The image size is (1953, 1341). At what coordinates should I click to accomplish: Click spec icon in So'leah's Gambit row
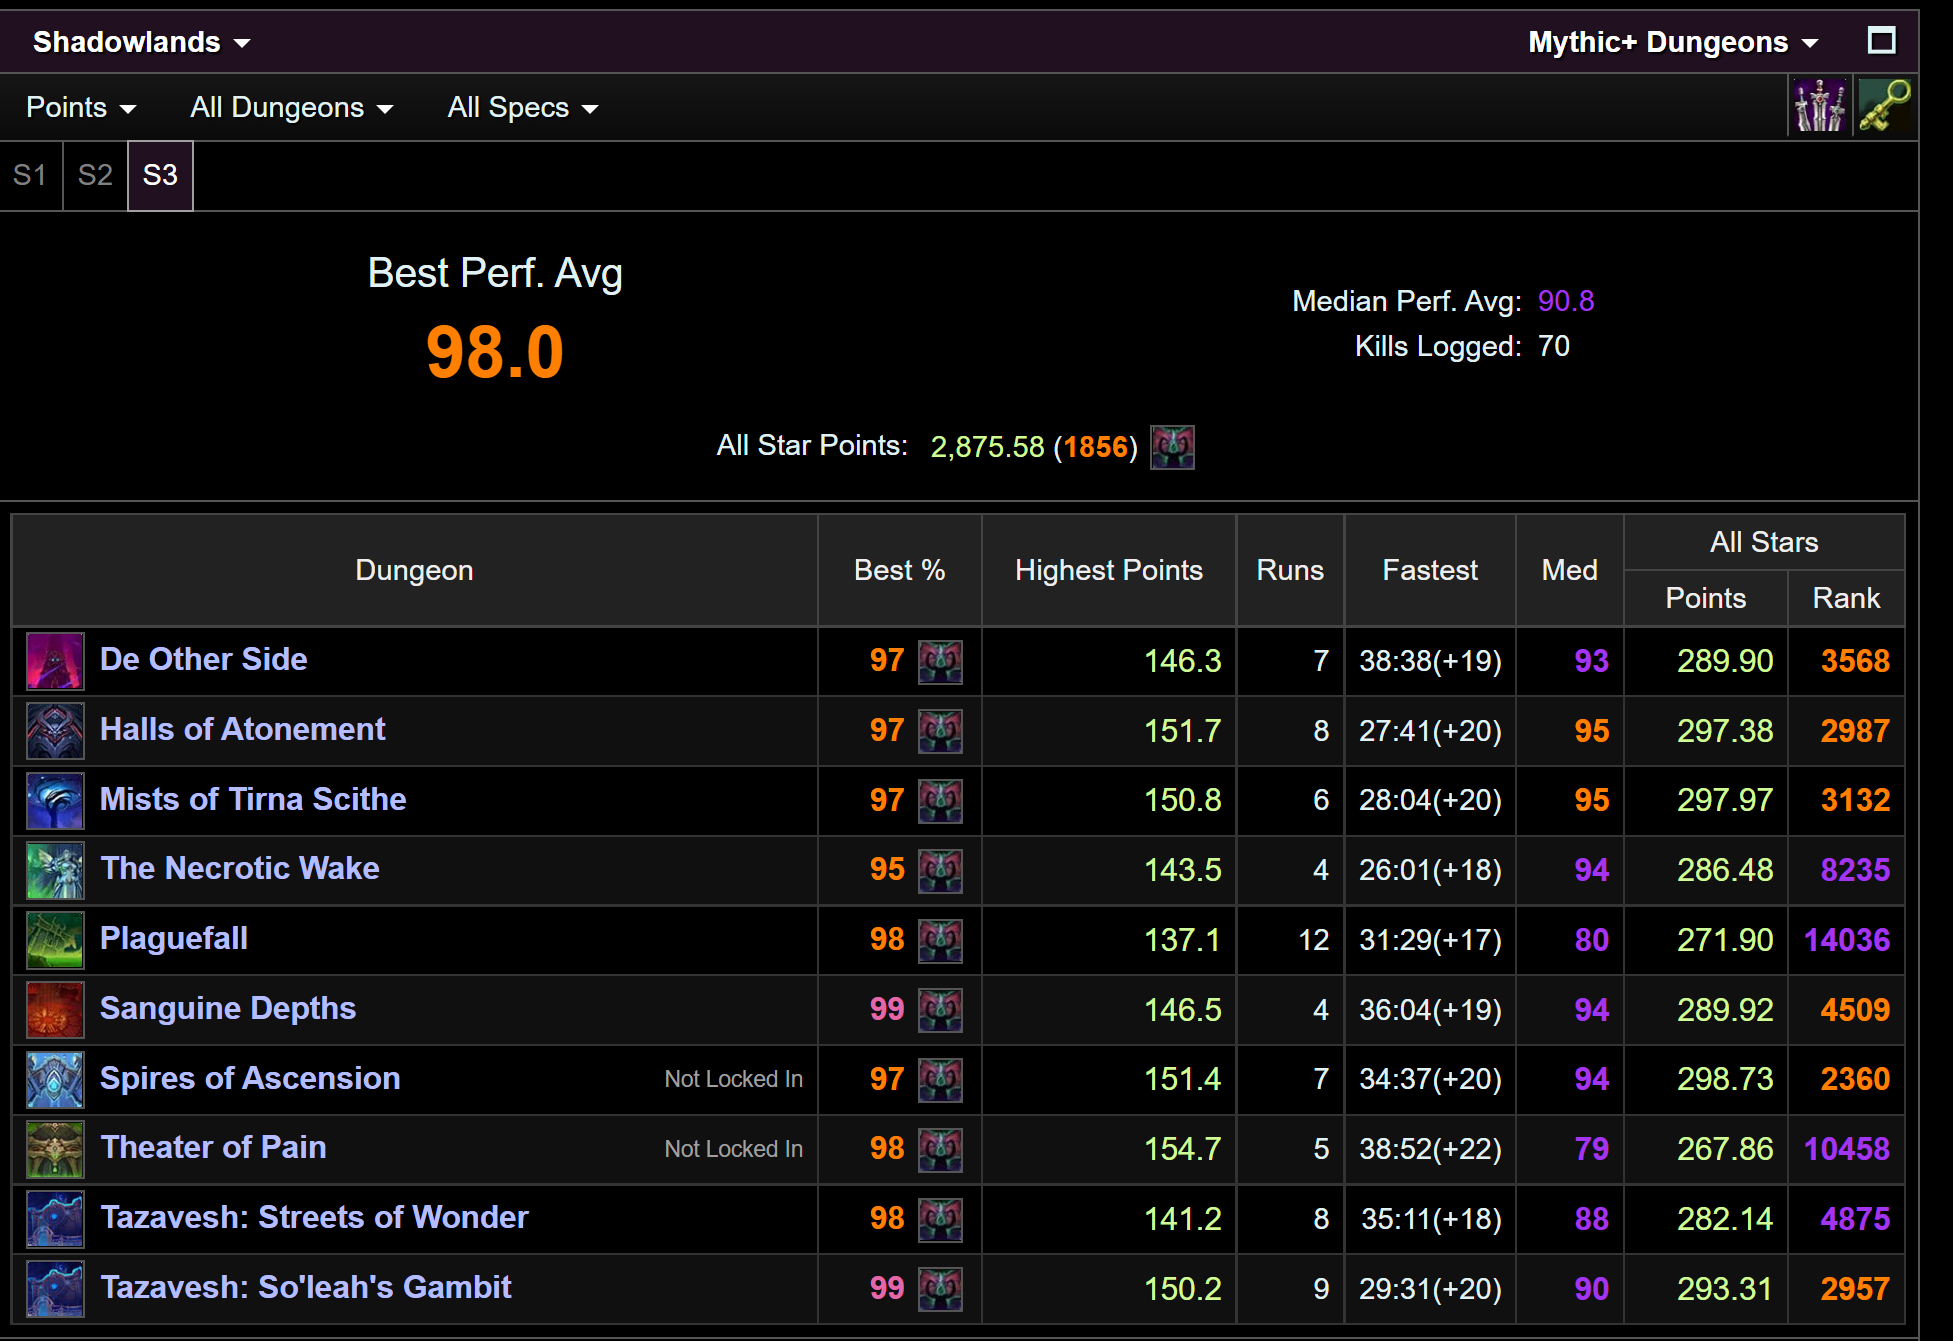940,1289
